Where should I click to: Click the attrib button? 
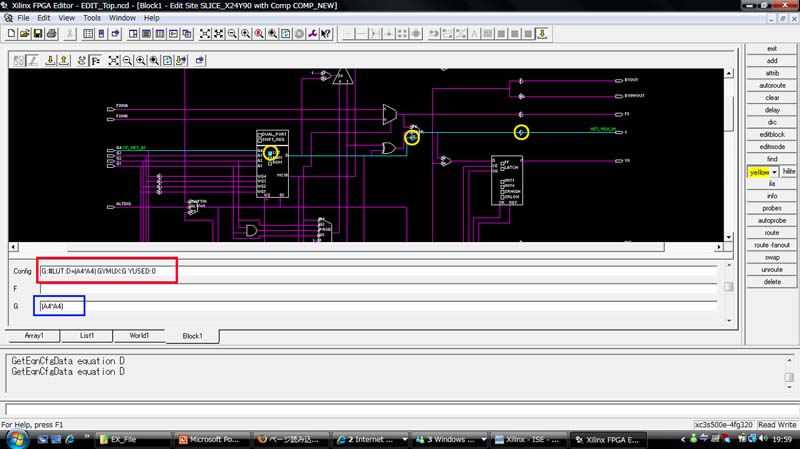click(771, 73)
